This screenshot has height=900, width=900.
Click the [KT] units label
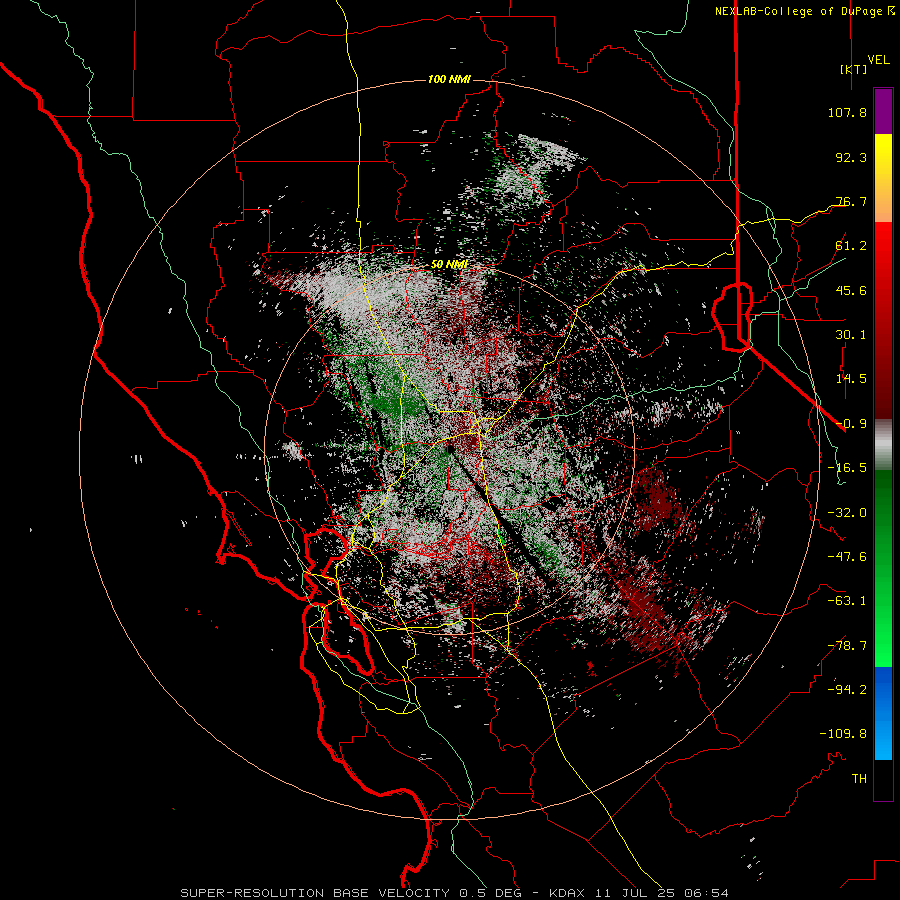click(853, 69)
